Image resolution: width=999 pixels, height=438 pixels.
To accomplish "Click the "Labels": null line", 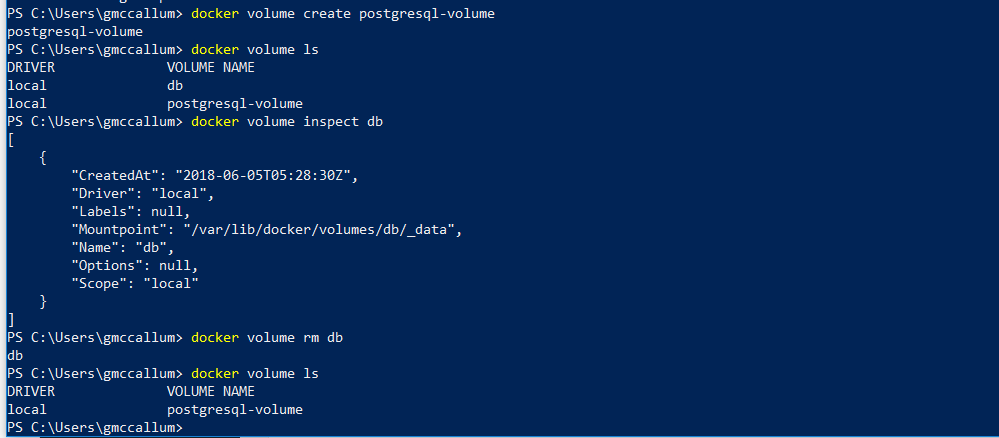I will click(x=131, y=212).
